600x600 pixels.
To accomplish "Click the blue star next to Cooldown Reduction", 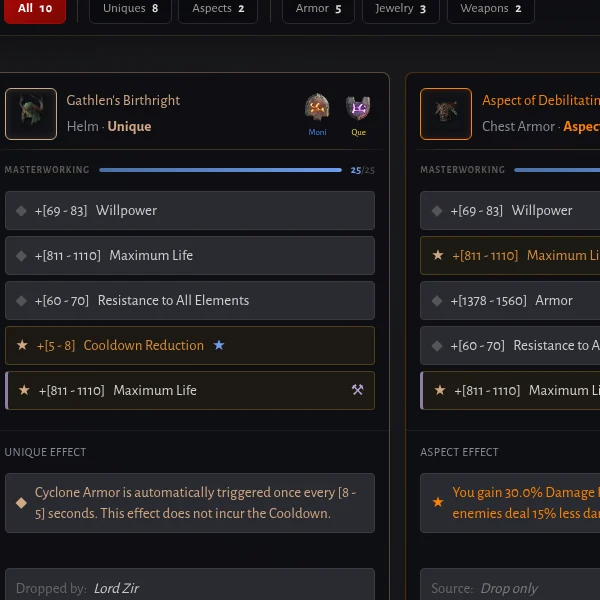I will coord(219,345).
